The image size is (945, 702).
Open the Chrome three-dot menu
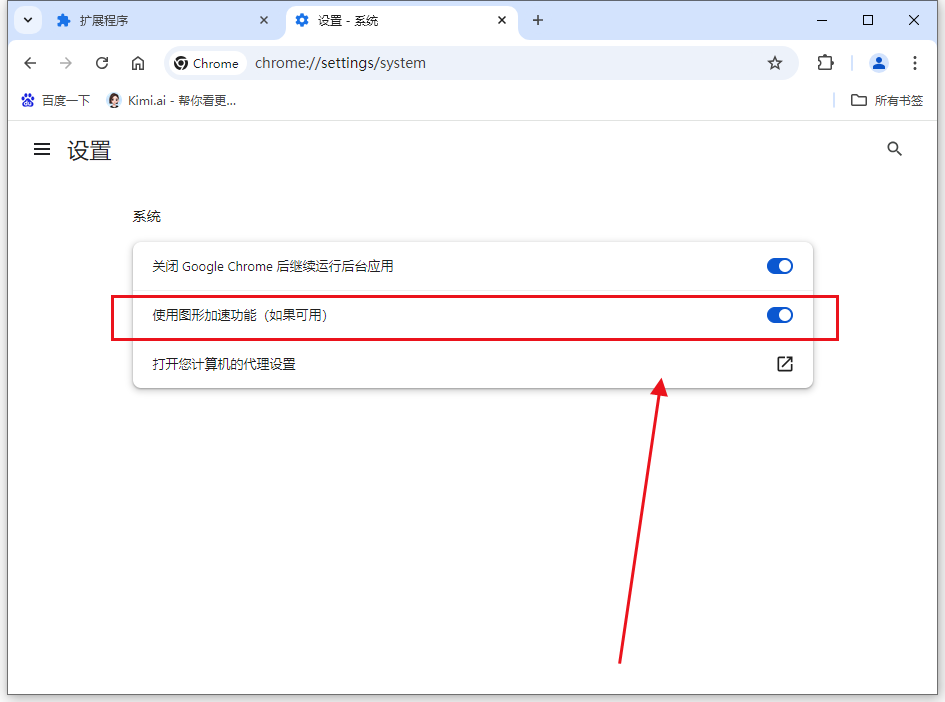[x=914, y=63]
